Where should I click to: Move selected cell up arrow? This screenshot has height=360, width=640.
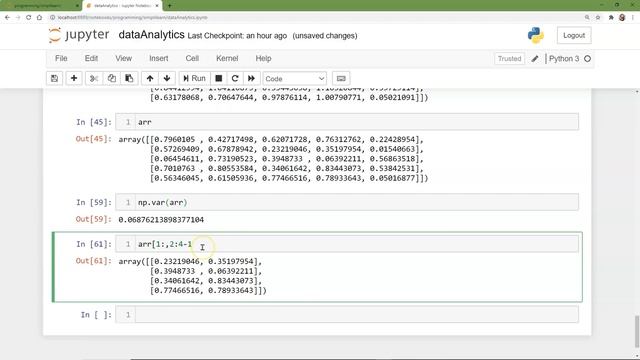point(150,78)
